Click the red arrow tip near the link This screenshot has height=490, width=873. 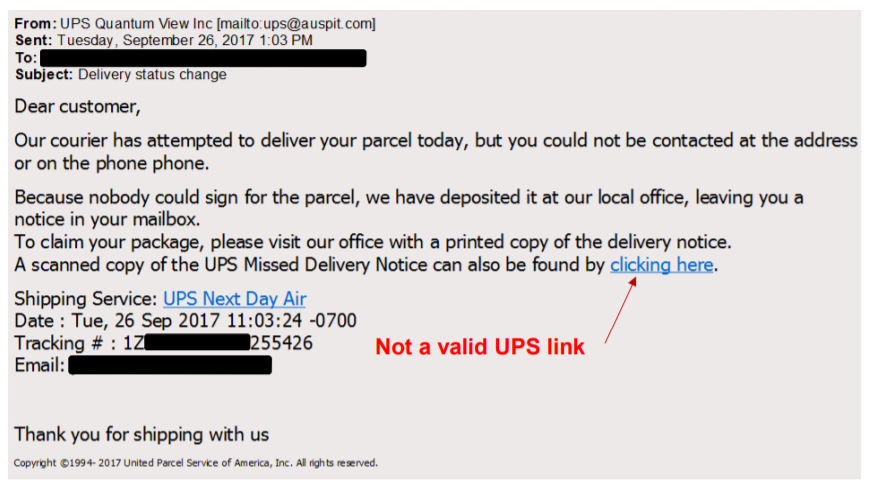[x=632, y=281]
